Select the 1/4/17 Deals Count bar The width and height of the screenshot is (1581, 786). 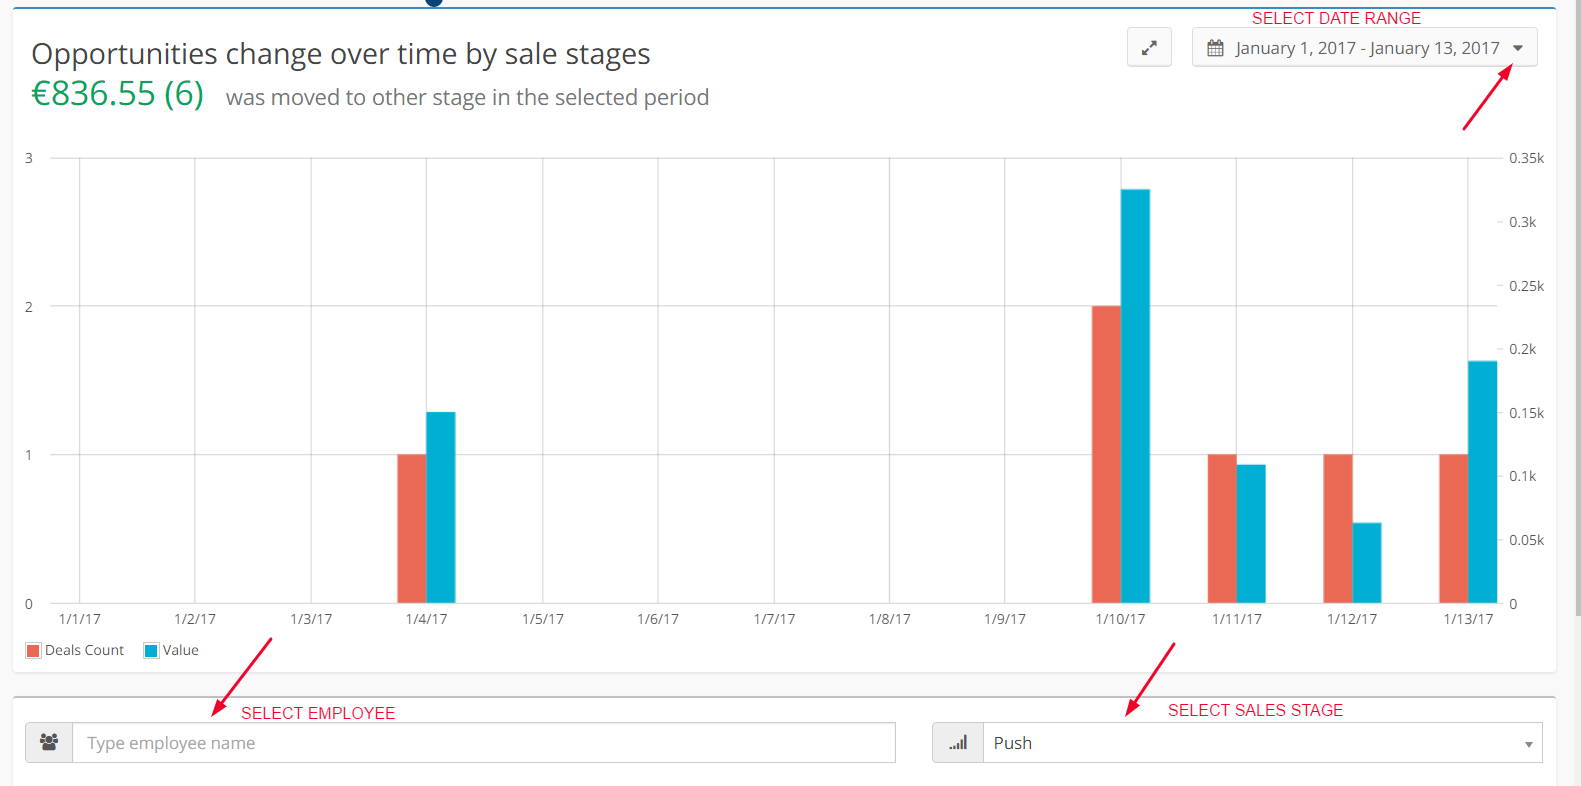pyautogui.click(x=412, y=529)
